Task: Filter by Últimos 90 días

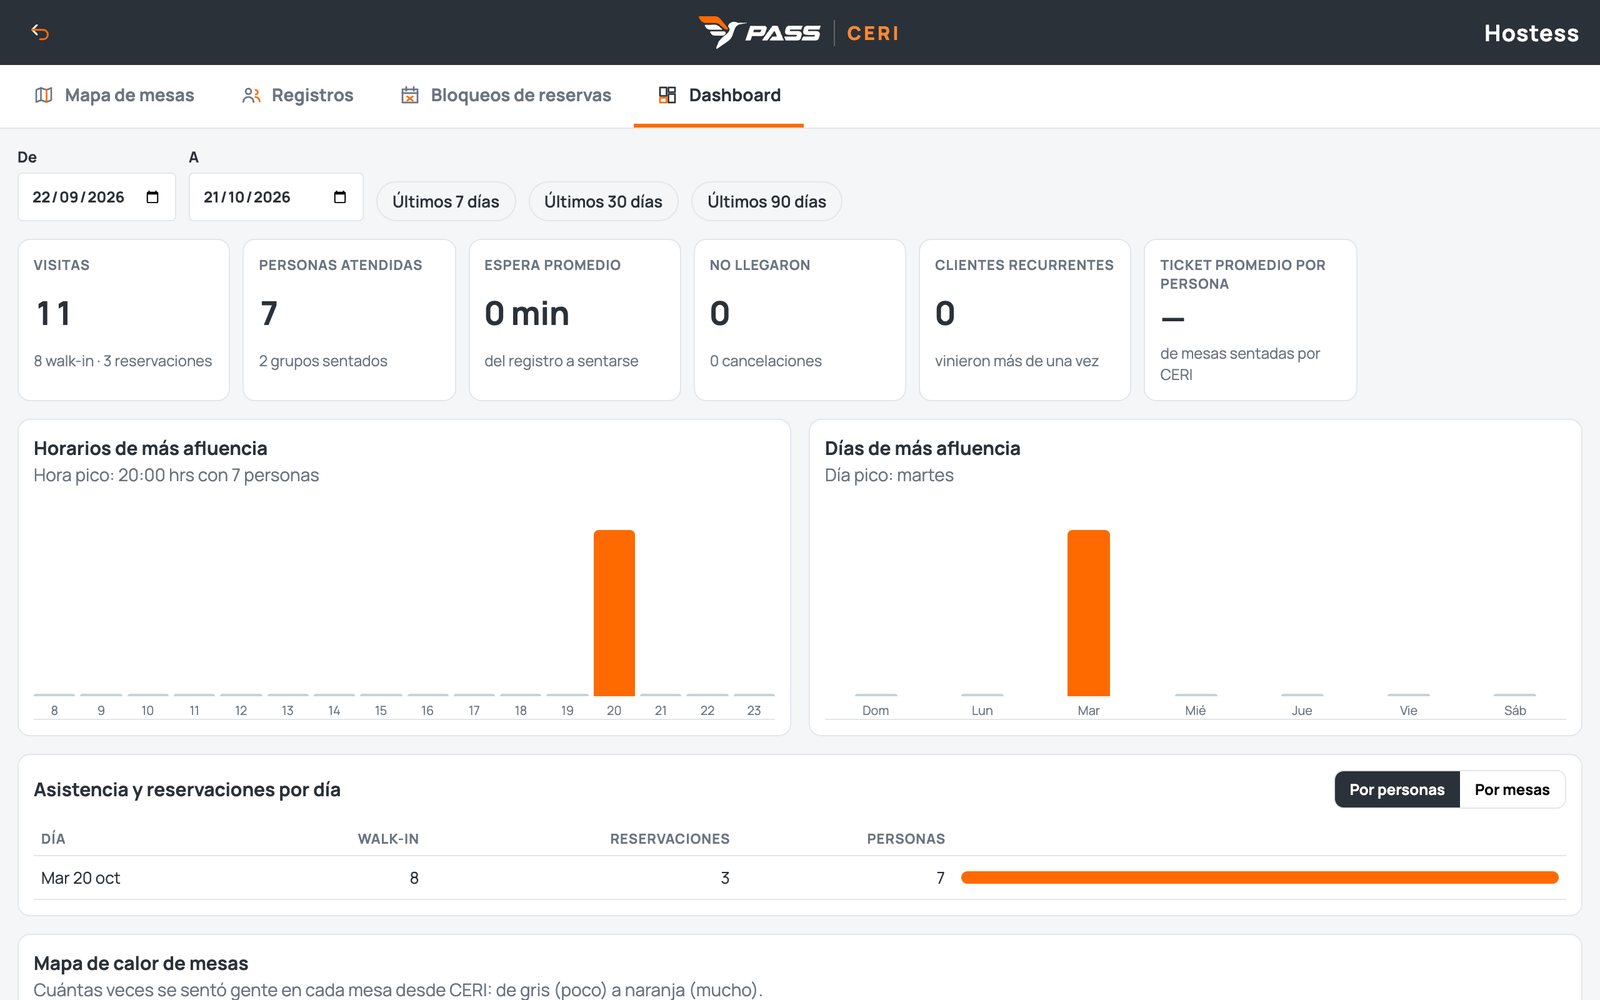Action: (767, 201)
